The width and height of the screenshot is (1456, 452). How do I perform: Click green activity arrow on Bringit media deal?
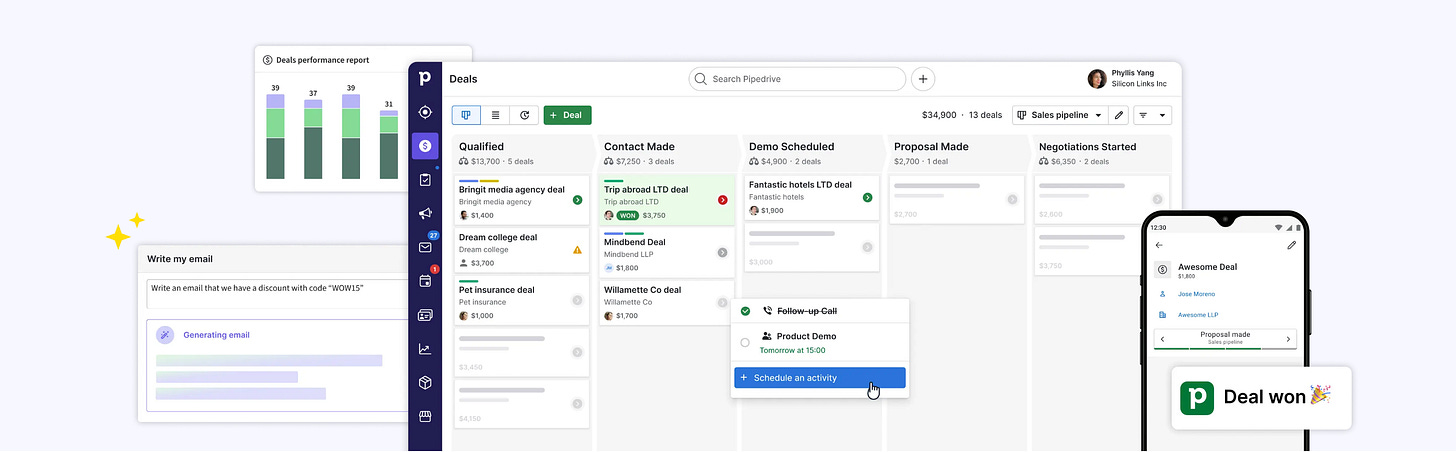pyautogui.click(x=577, y=201)
